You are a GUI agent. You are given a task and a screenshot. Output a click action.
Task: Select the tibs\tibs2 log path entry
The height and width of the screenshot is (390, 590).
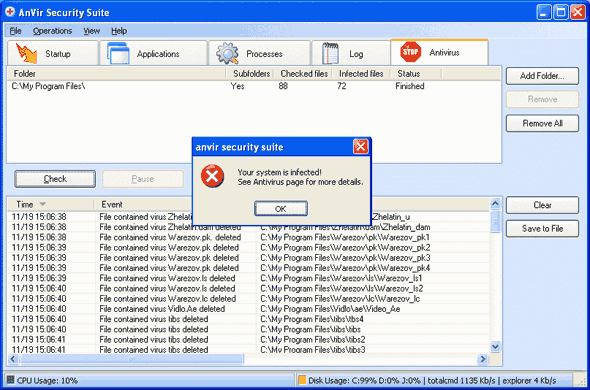(x=313, y=339)
